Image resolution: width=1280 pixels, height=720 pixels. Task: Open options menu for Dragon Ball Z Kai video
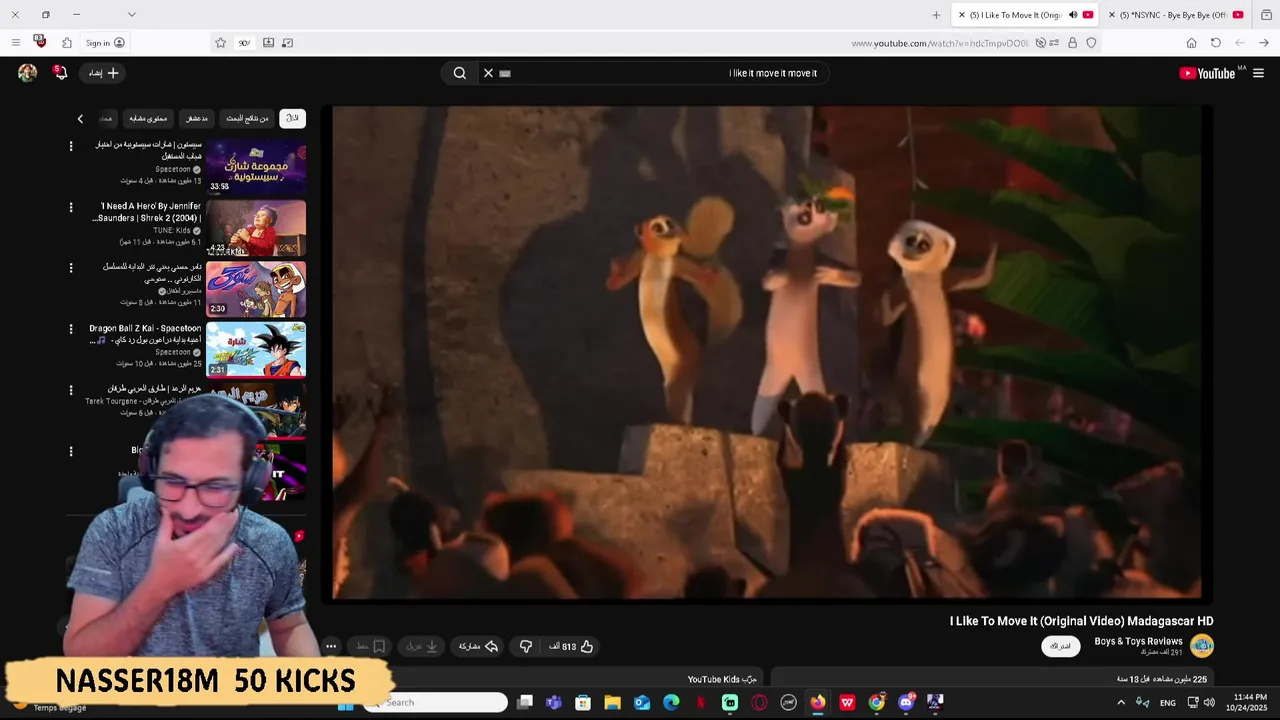pos(70,329)
